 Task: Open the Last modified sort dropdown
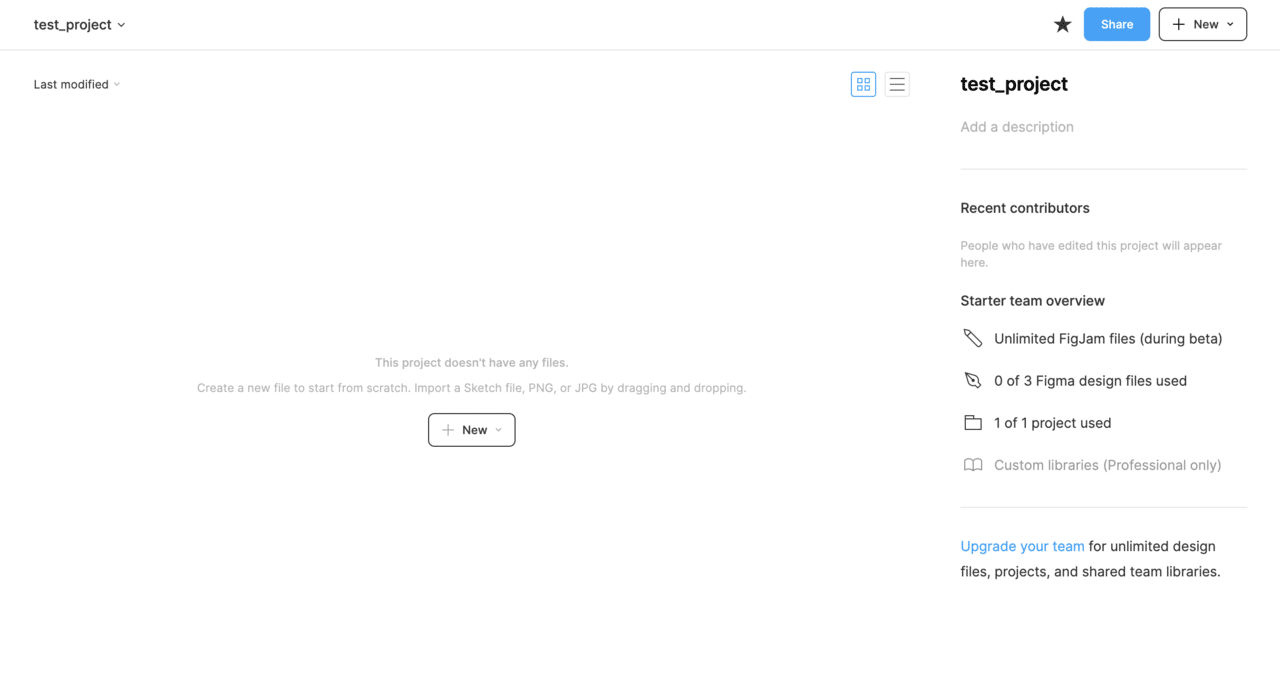77,85
